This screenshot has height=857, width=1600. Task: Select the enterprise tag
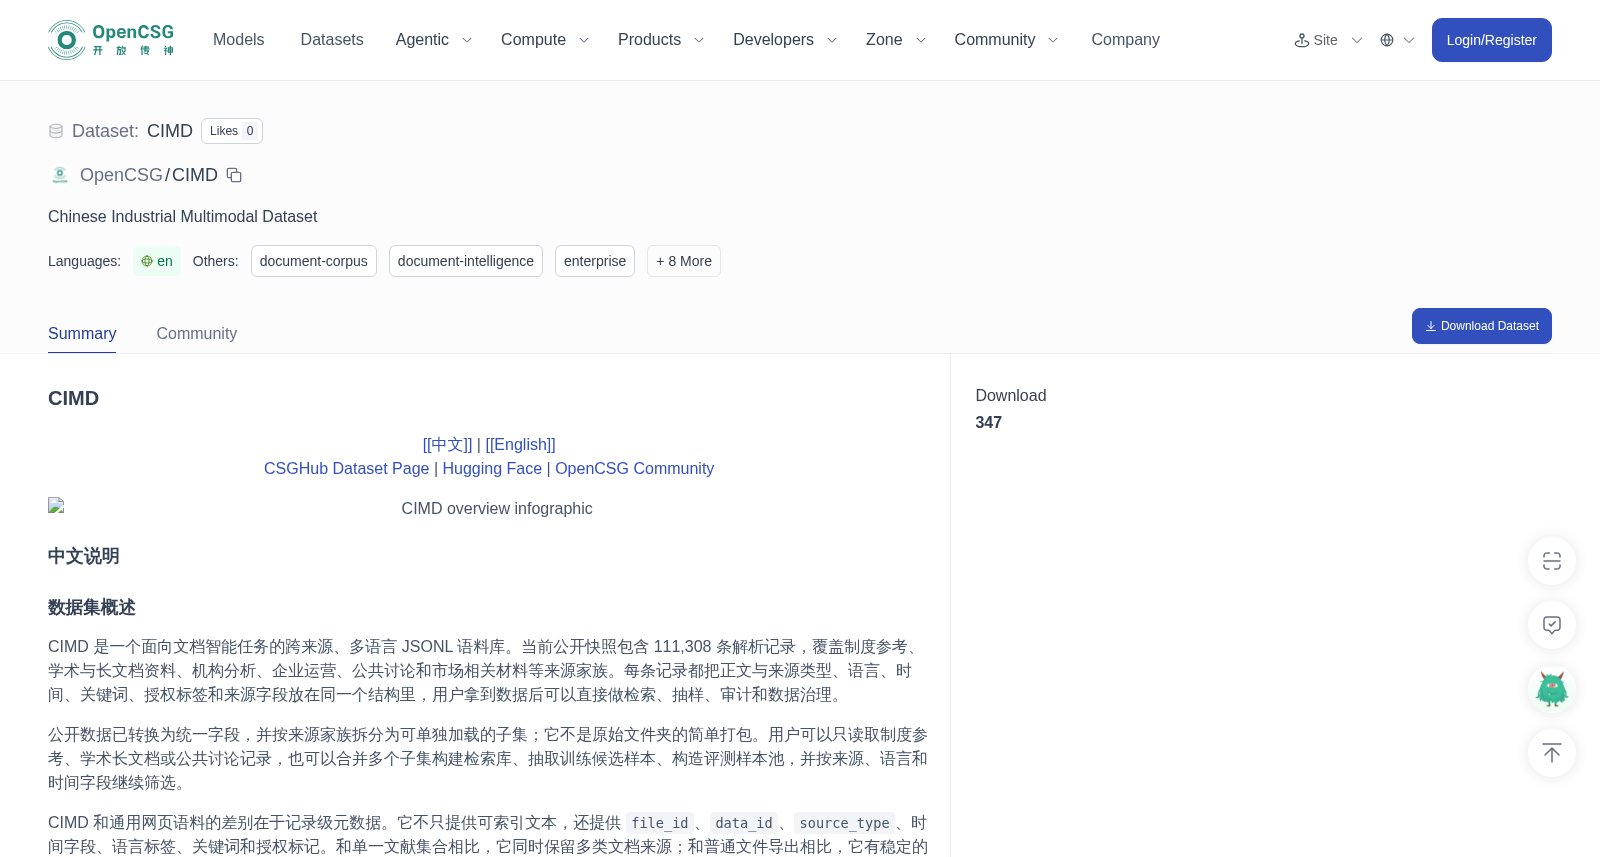[x=595, y=261]
